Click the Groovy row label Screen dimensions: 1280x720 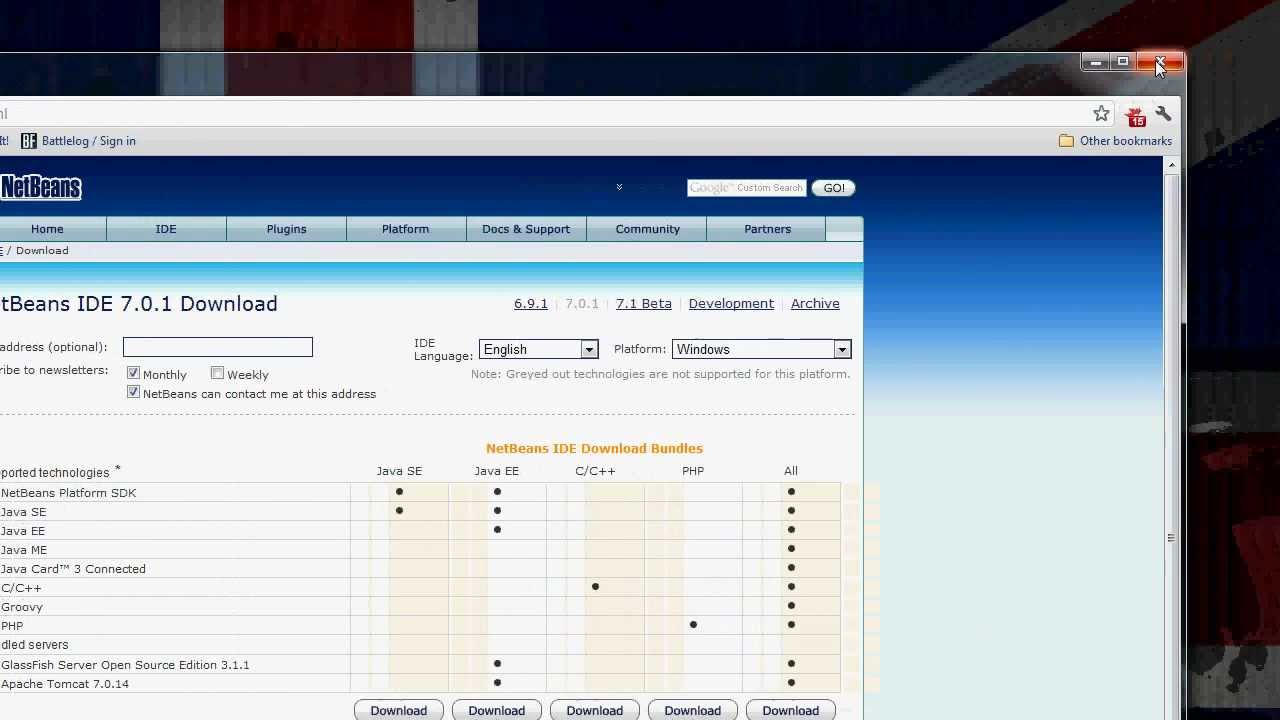coord(22,607)
